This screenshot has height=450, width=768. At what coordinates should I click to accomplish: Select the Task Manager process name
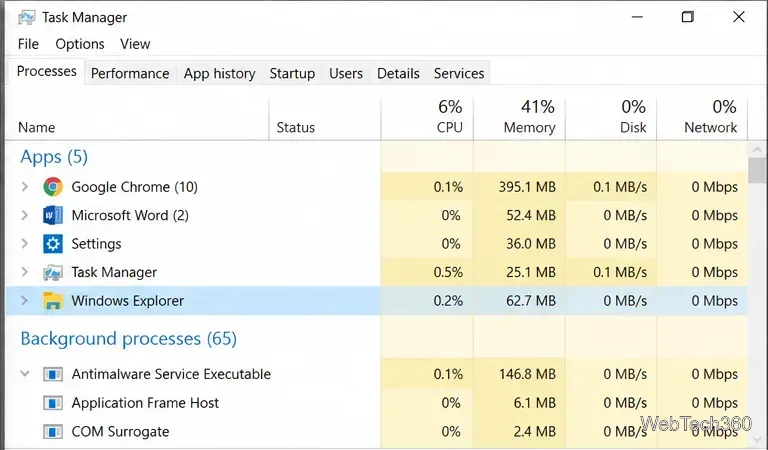(114, 272)
